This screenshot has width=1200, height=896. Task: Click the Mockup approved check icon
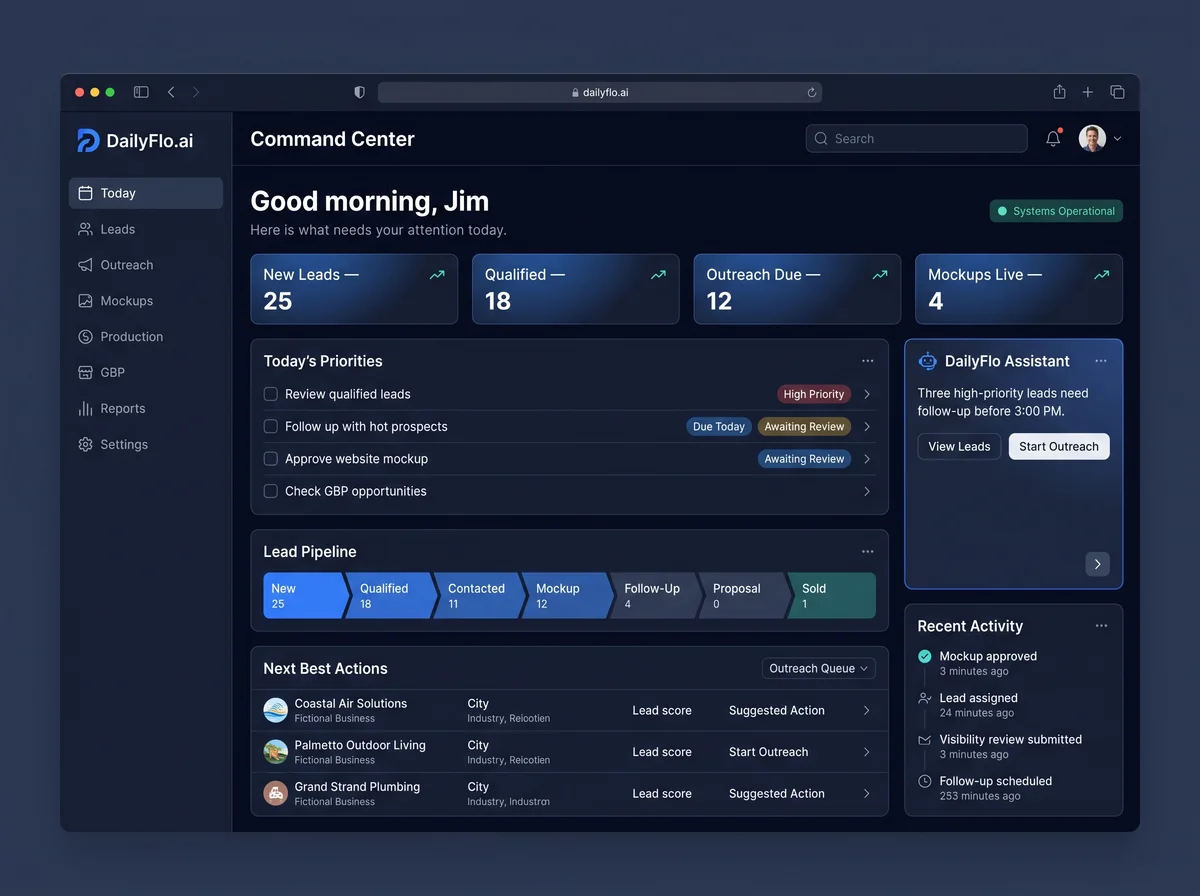(925, 656)
